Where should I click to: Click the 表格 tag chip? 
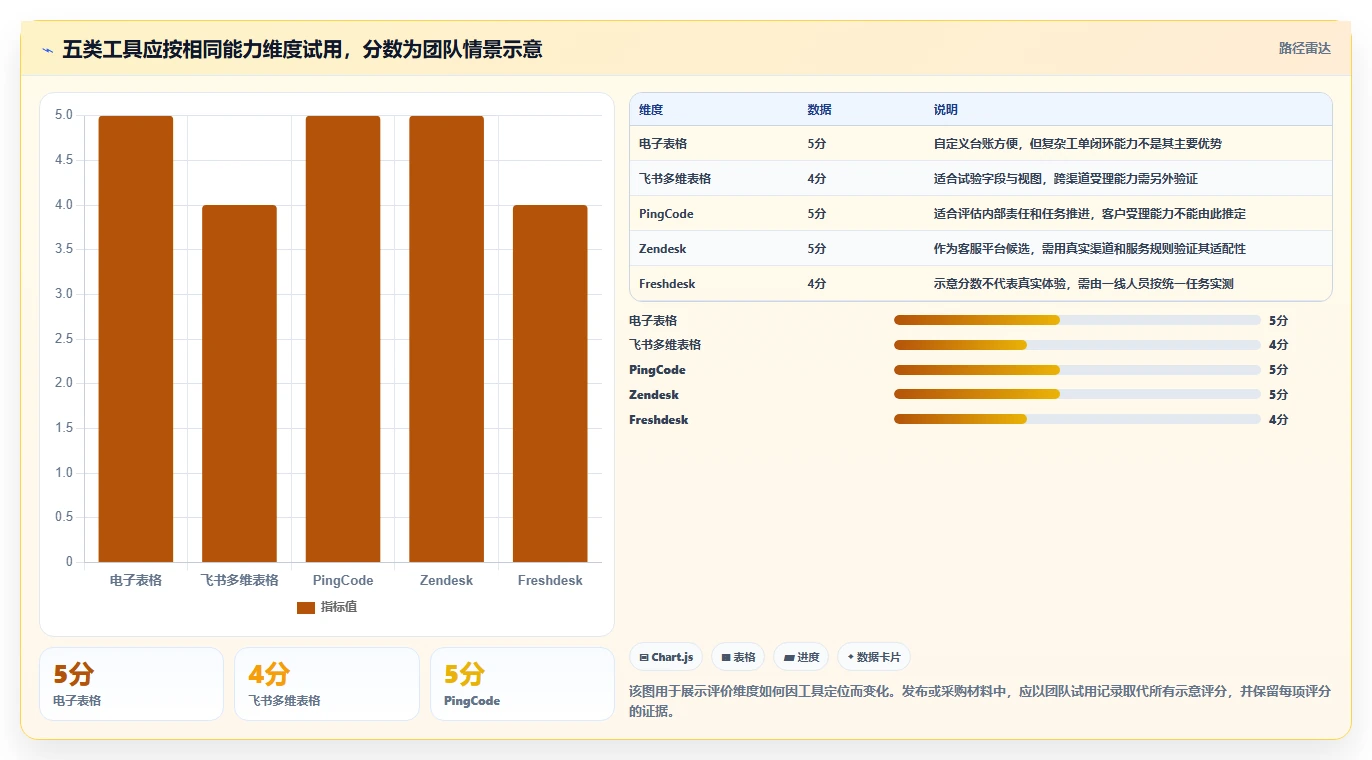click(x=738, y=657)
